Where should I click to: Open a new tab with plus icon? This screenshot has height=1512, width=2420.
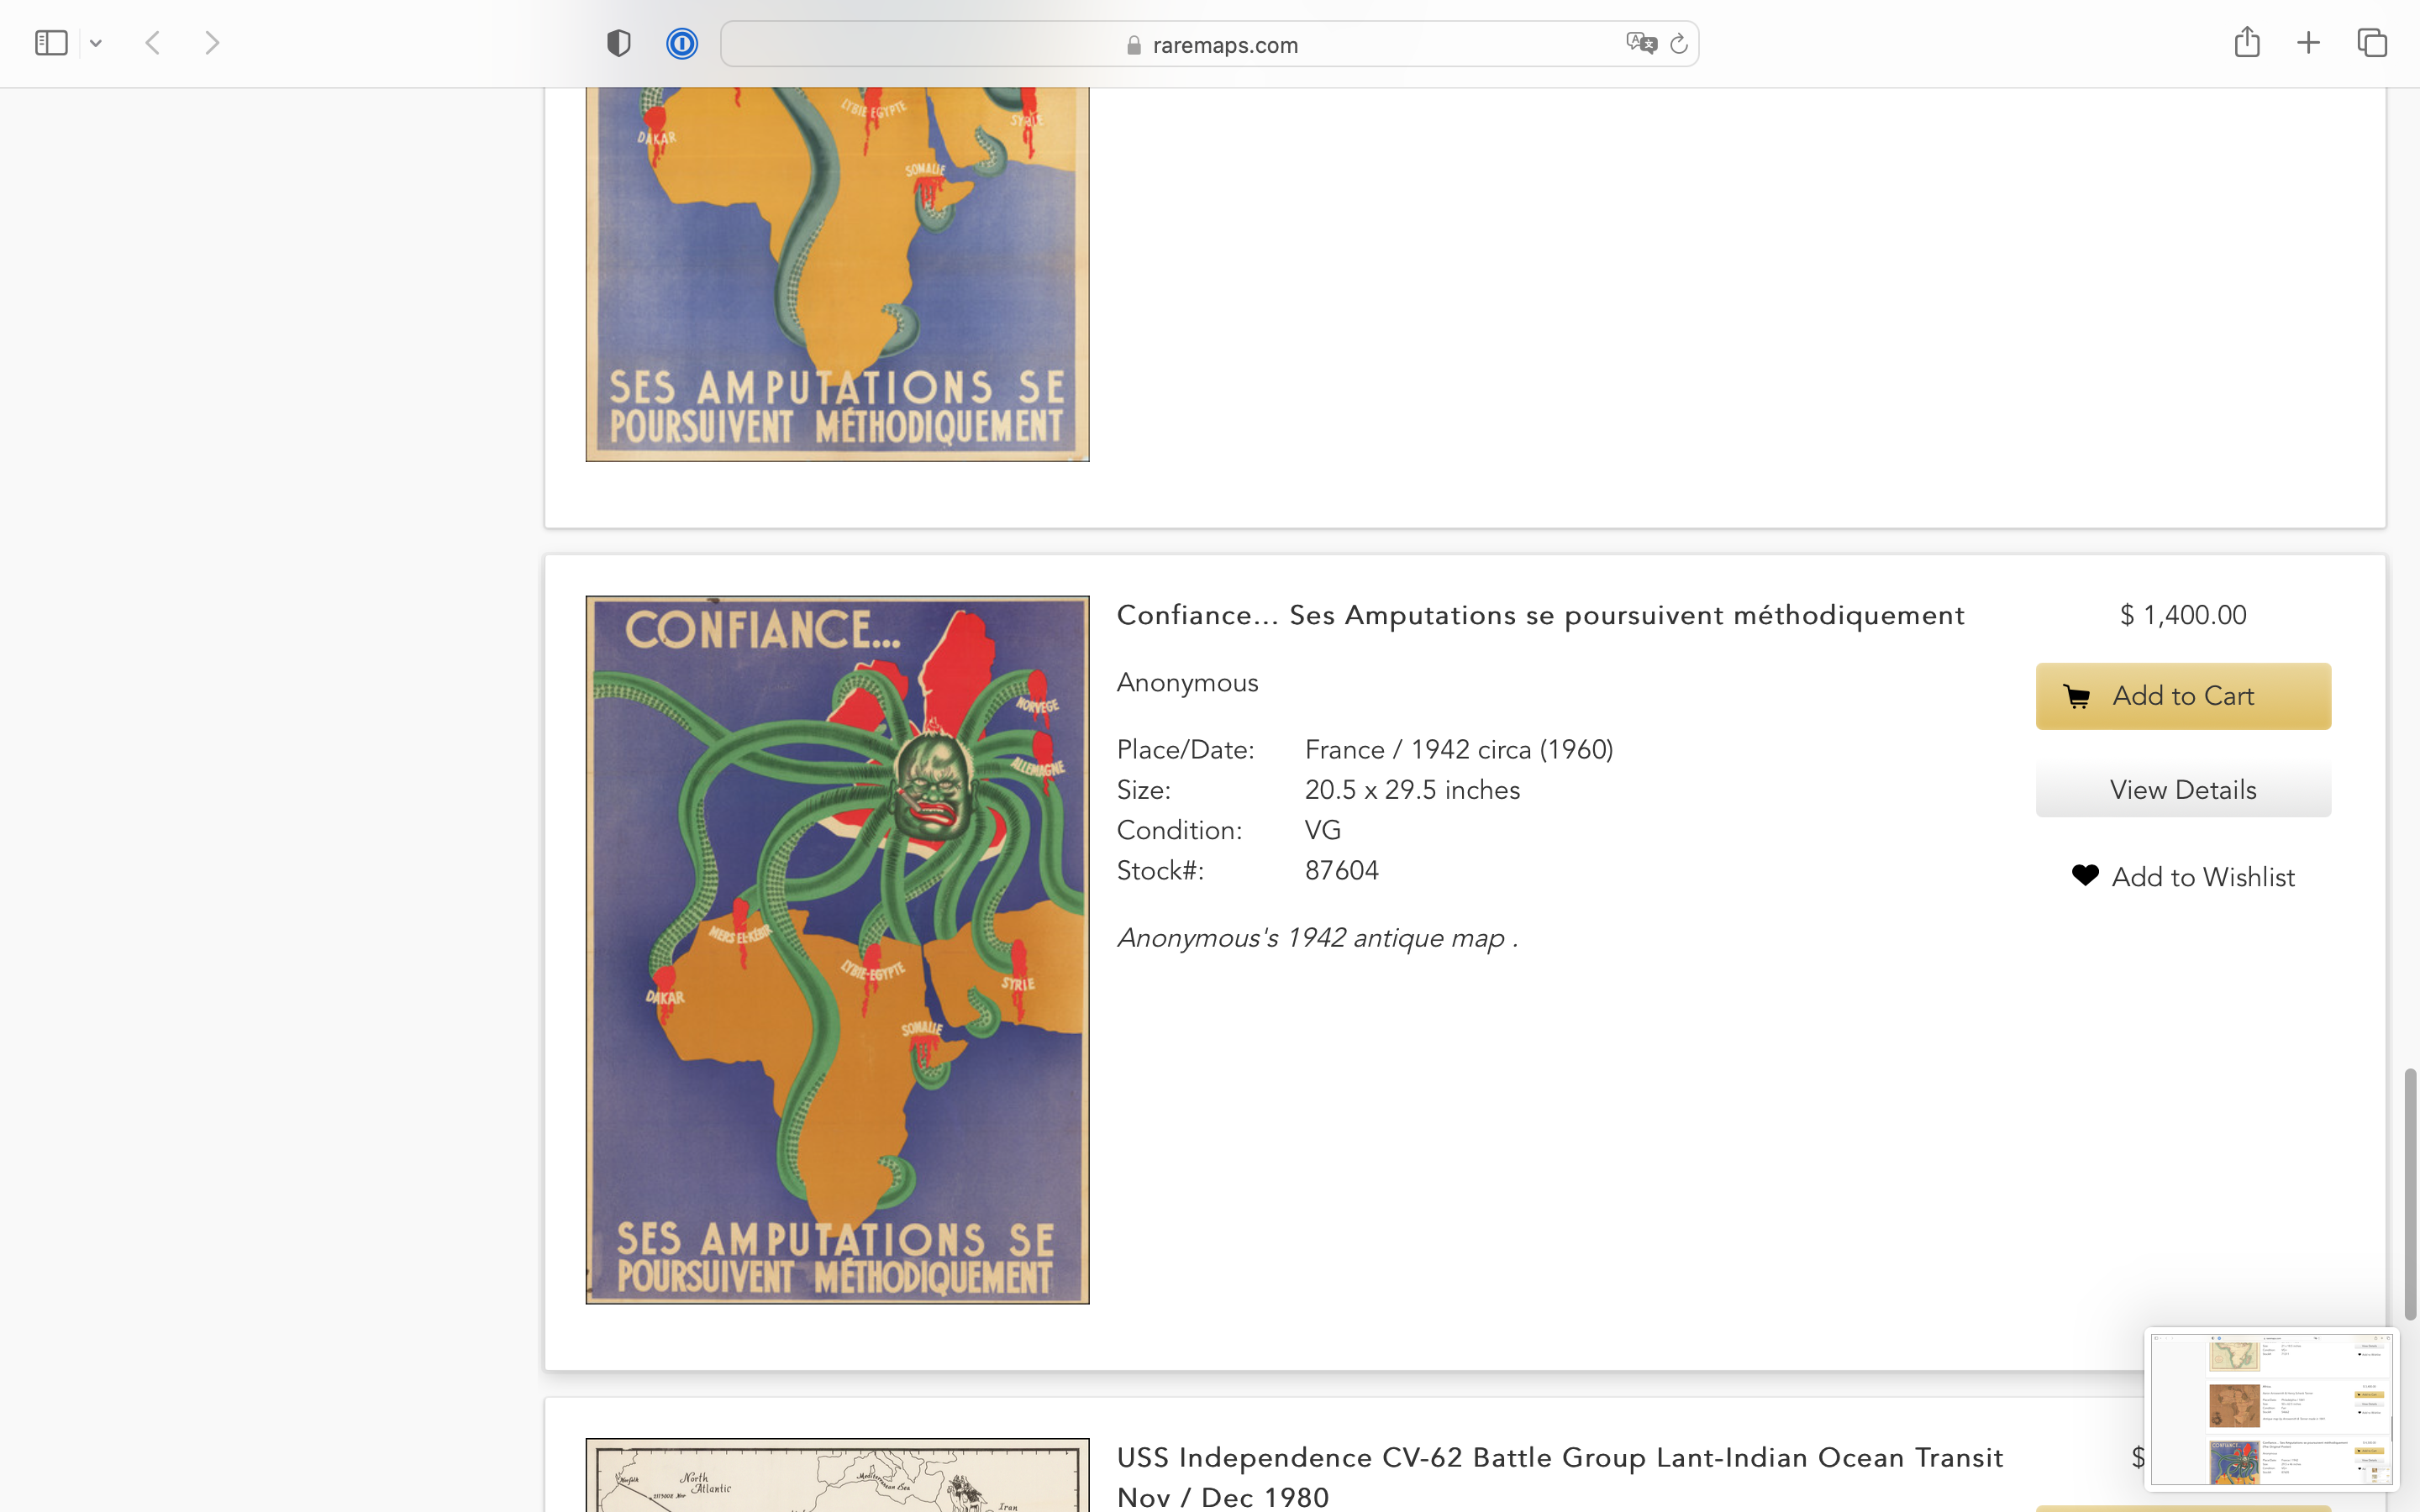[x=2308, y=43]
